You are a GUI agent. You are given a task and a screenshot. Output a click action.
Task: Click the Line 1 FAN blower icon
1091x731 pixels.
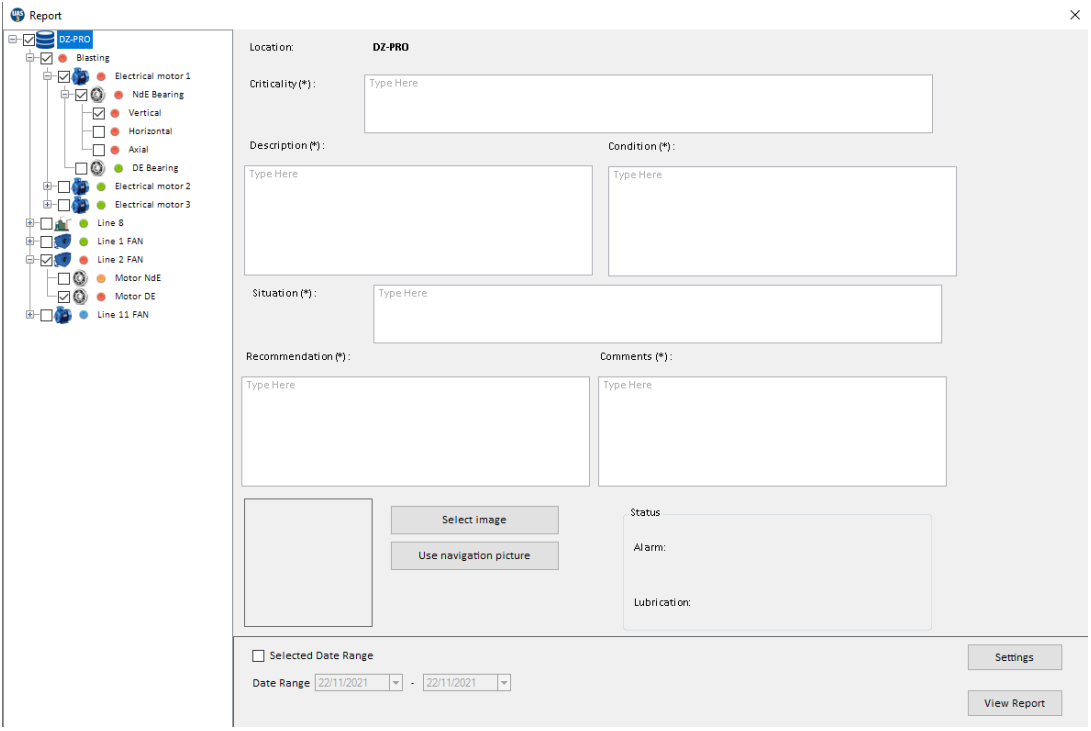[x=63, y=241]
